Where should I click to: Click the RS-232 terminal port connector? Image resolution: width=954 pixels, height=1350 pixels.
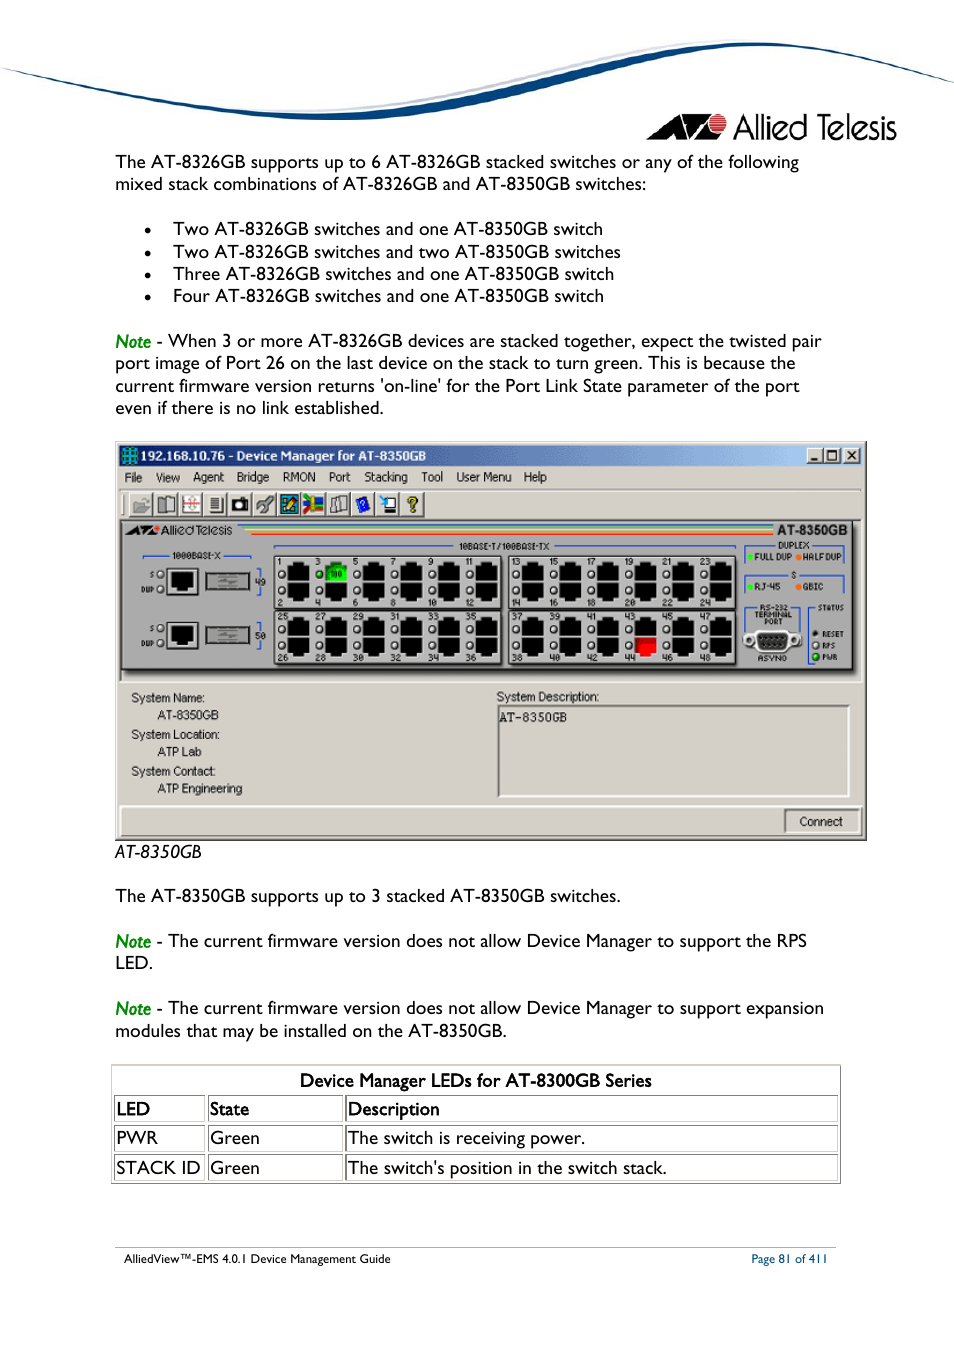772,642
